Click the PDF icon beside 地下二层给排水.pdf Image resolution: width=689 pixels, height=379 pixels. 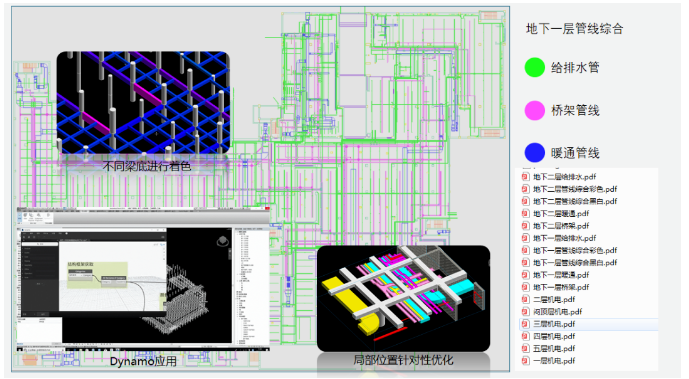(525, 177)
